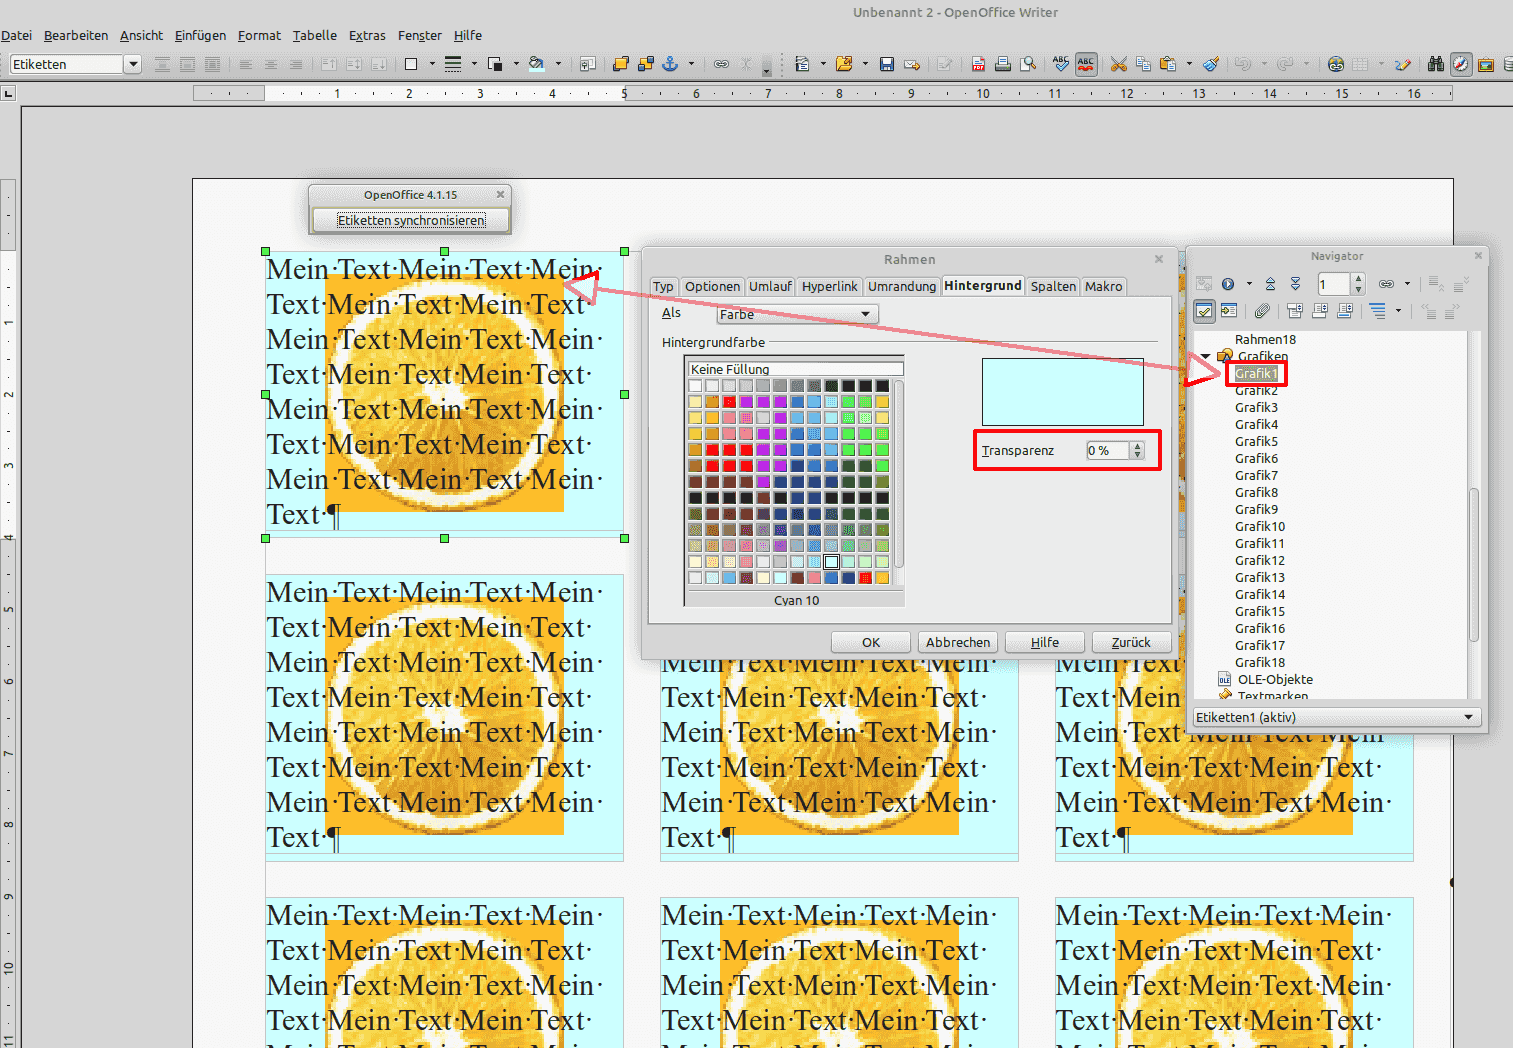Select the Cut scissors icon
1513x1048 pixels.
pyautogui.click(x=1118, y=64)
